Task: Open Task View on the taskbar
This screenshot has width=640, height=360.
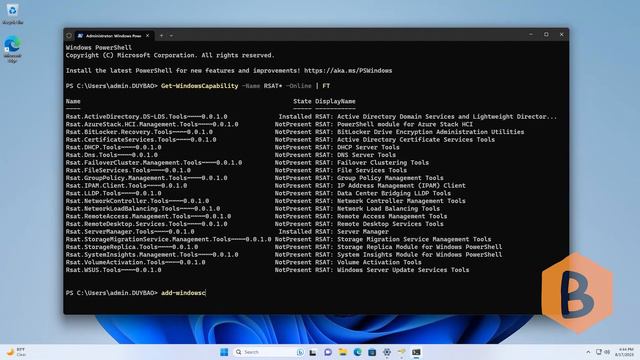Action: (313, 352)
